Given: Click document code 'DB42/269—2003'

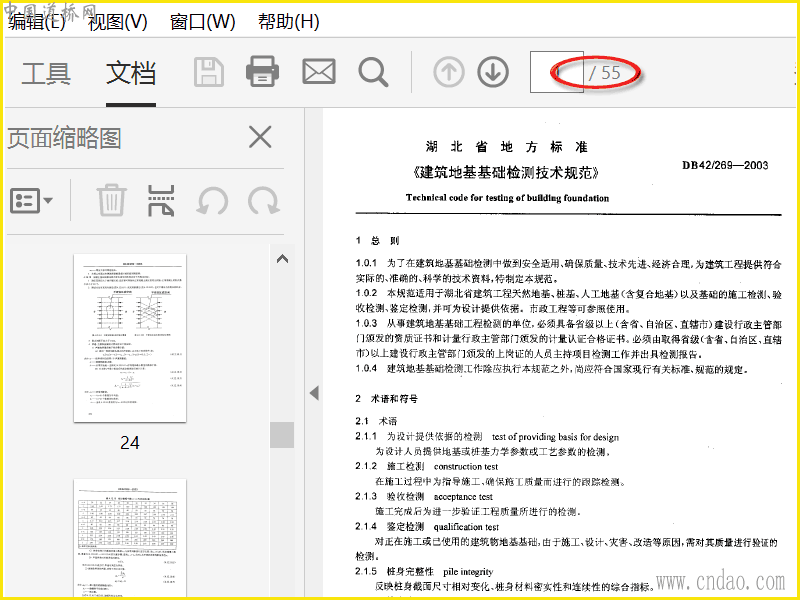Looking at the screenshot, I should click(725, 165).
